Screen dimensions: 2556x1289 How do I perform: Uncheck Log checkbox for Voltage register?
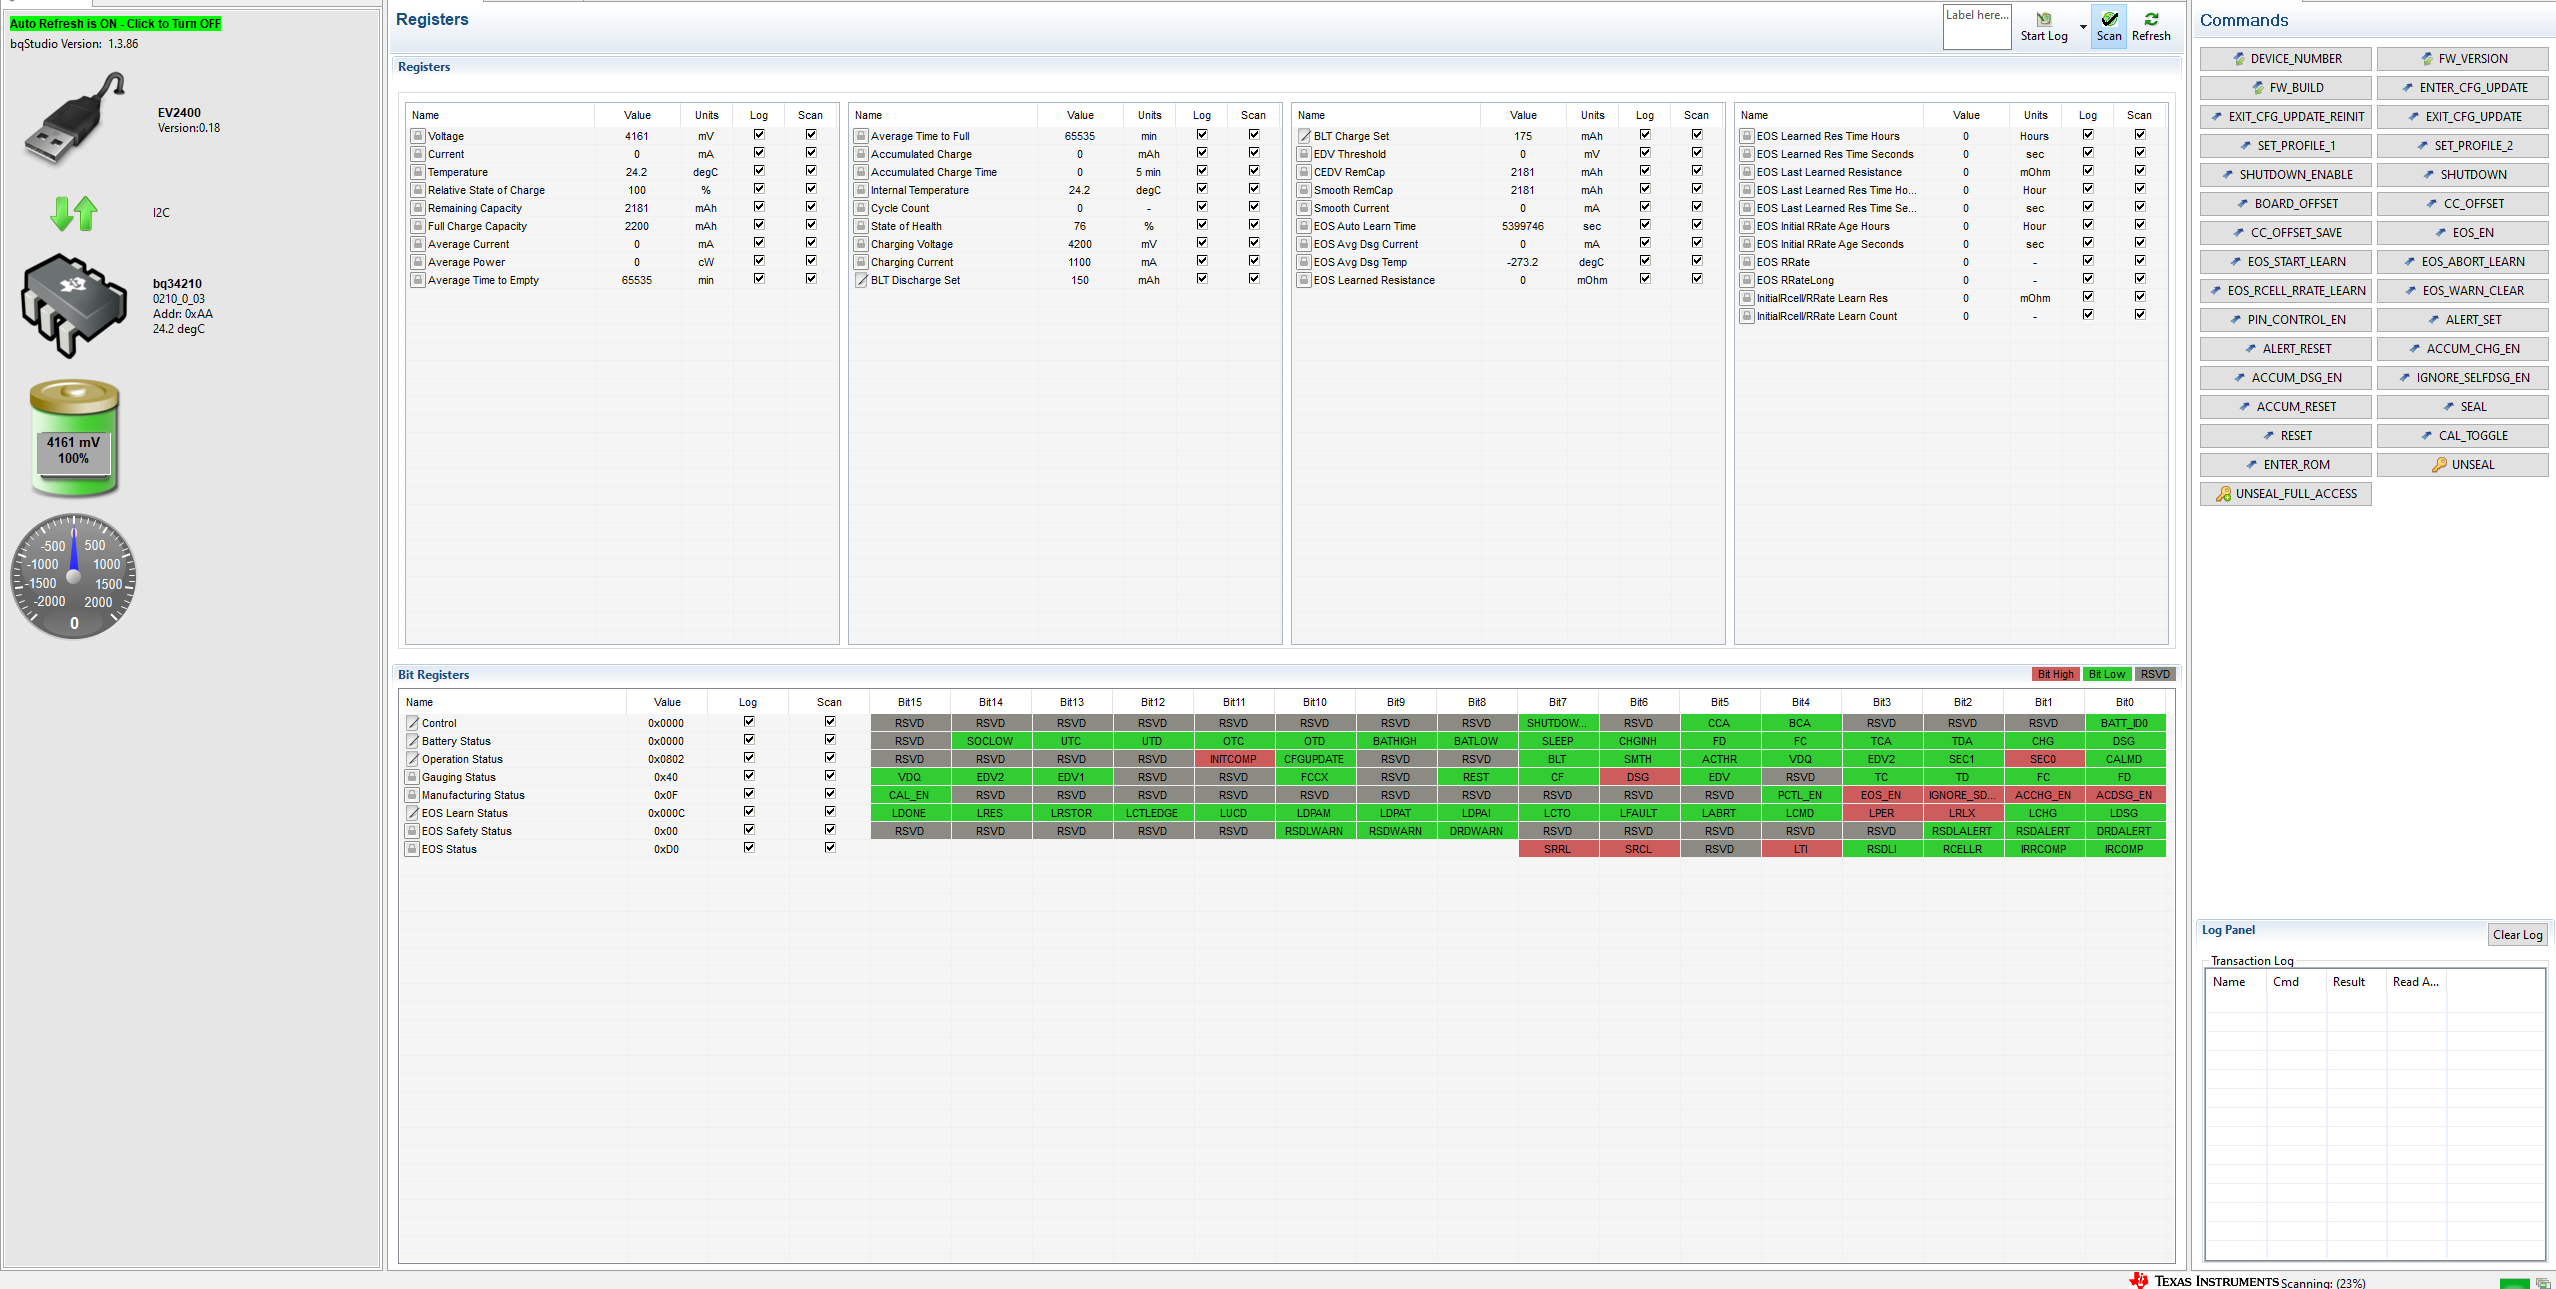pyautogui.click(x=759, y=135)
